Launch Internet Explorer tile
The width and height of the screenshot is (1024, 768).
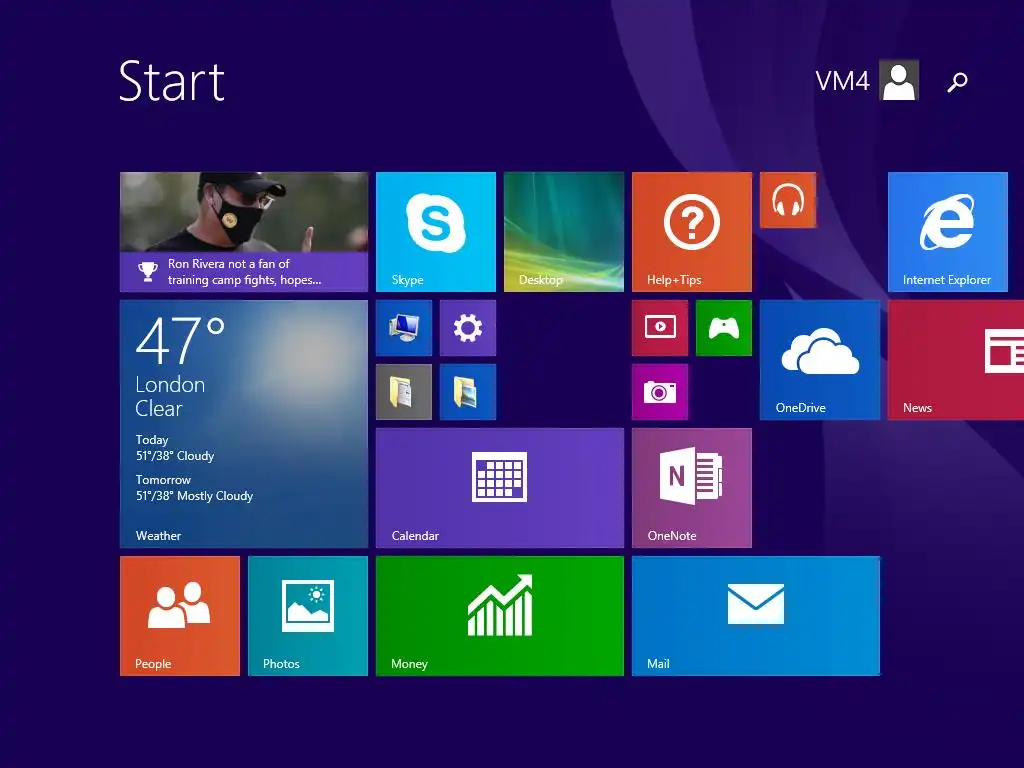(948, 232)
